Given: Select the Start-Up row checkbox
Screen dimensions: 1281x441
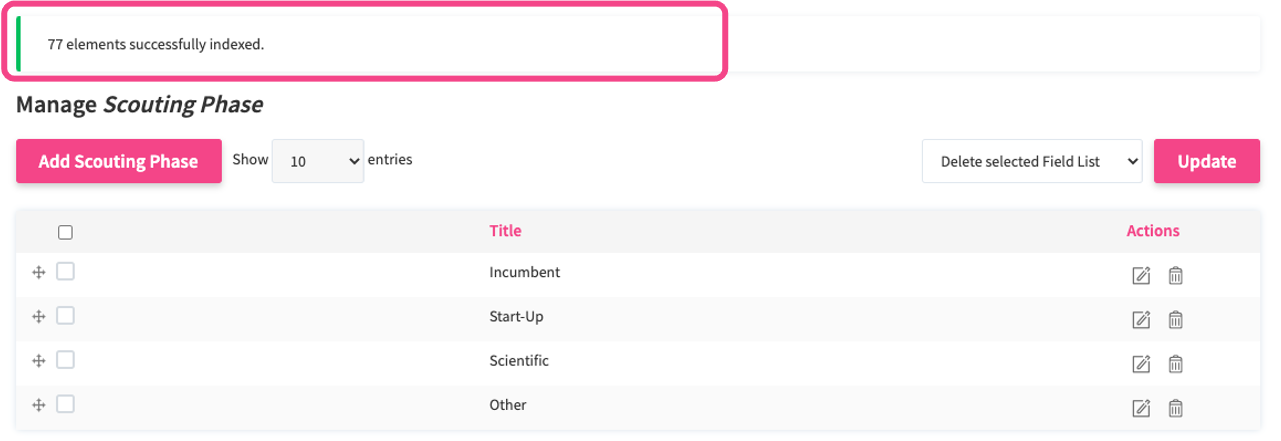Looking at the screenshot, I should coord(65,315).
